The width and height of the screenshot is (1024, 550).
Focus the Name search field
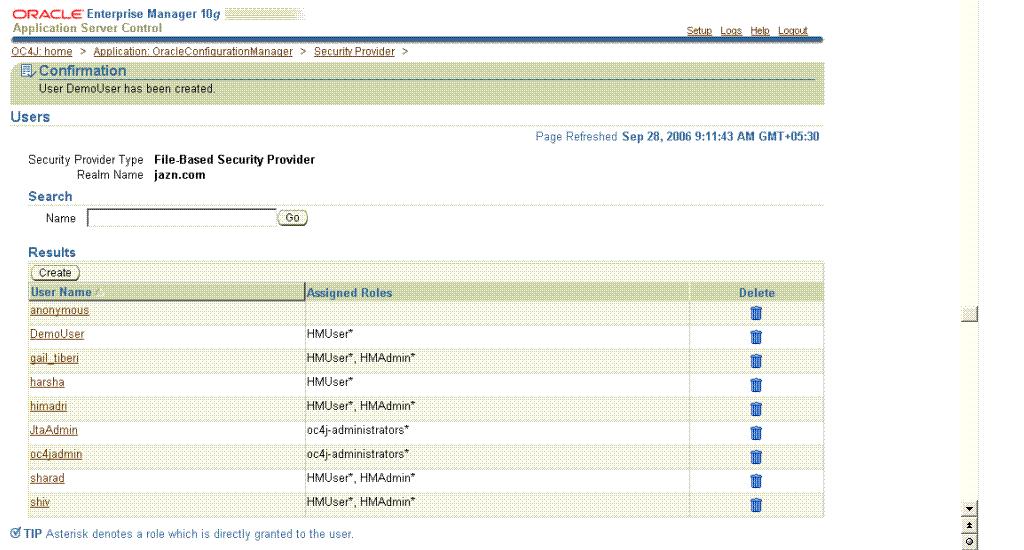(x=182, y=218)
